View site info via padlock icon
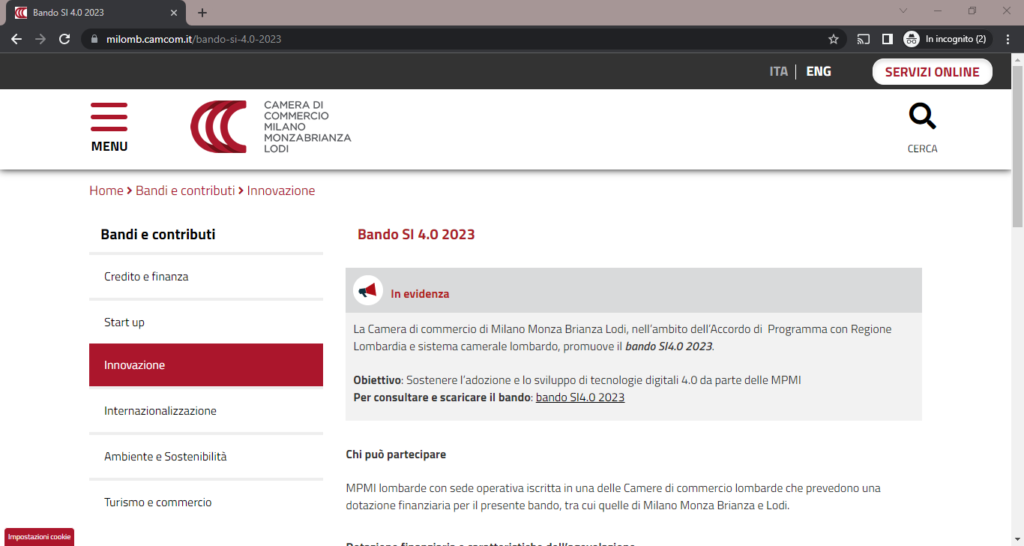This screenshot has width=1024, height=546. [94, 39]
